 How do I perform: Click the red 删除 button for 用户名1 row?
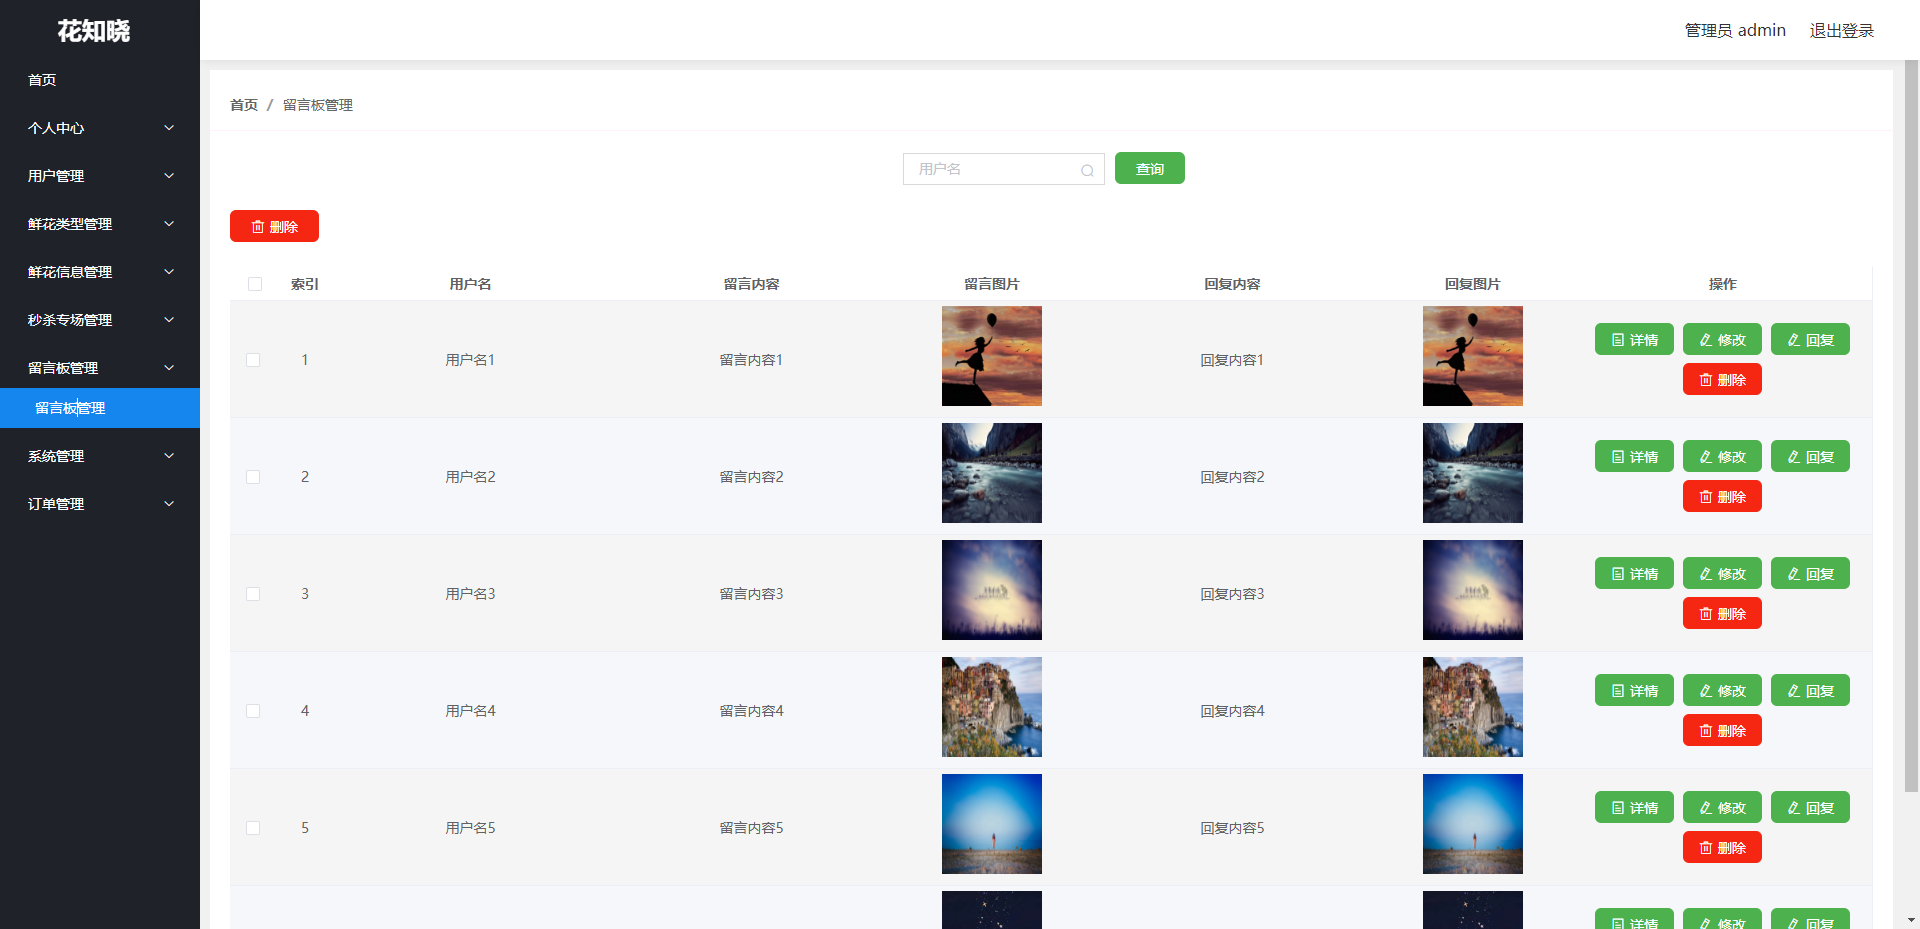(1722, 380)
